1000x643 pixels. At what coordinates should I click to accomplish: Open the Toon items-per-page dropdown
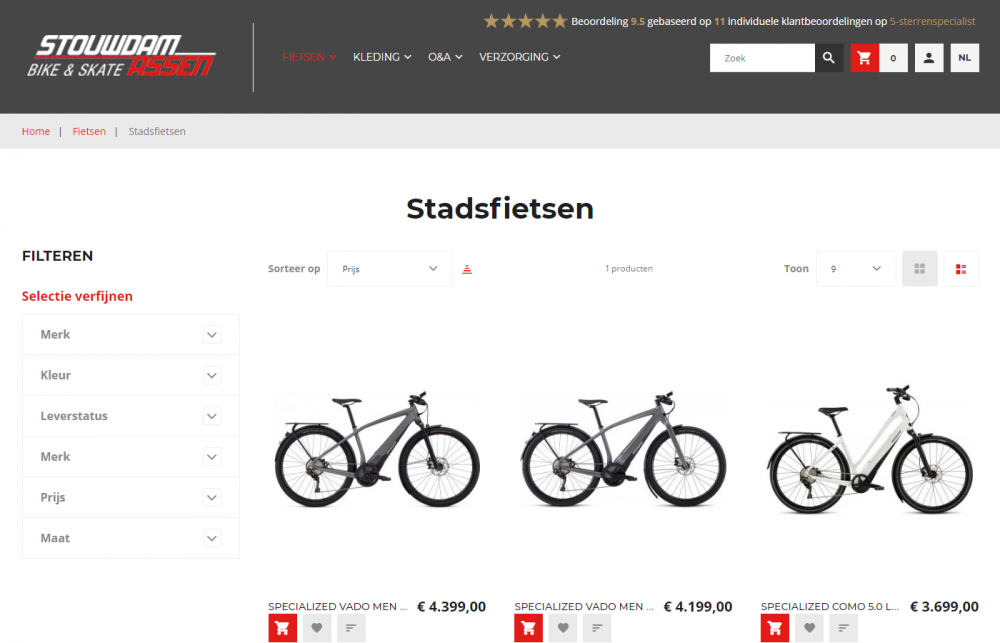(x=856, y=269)
